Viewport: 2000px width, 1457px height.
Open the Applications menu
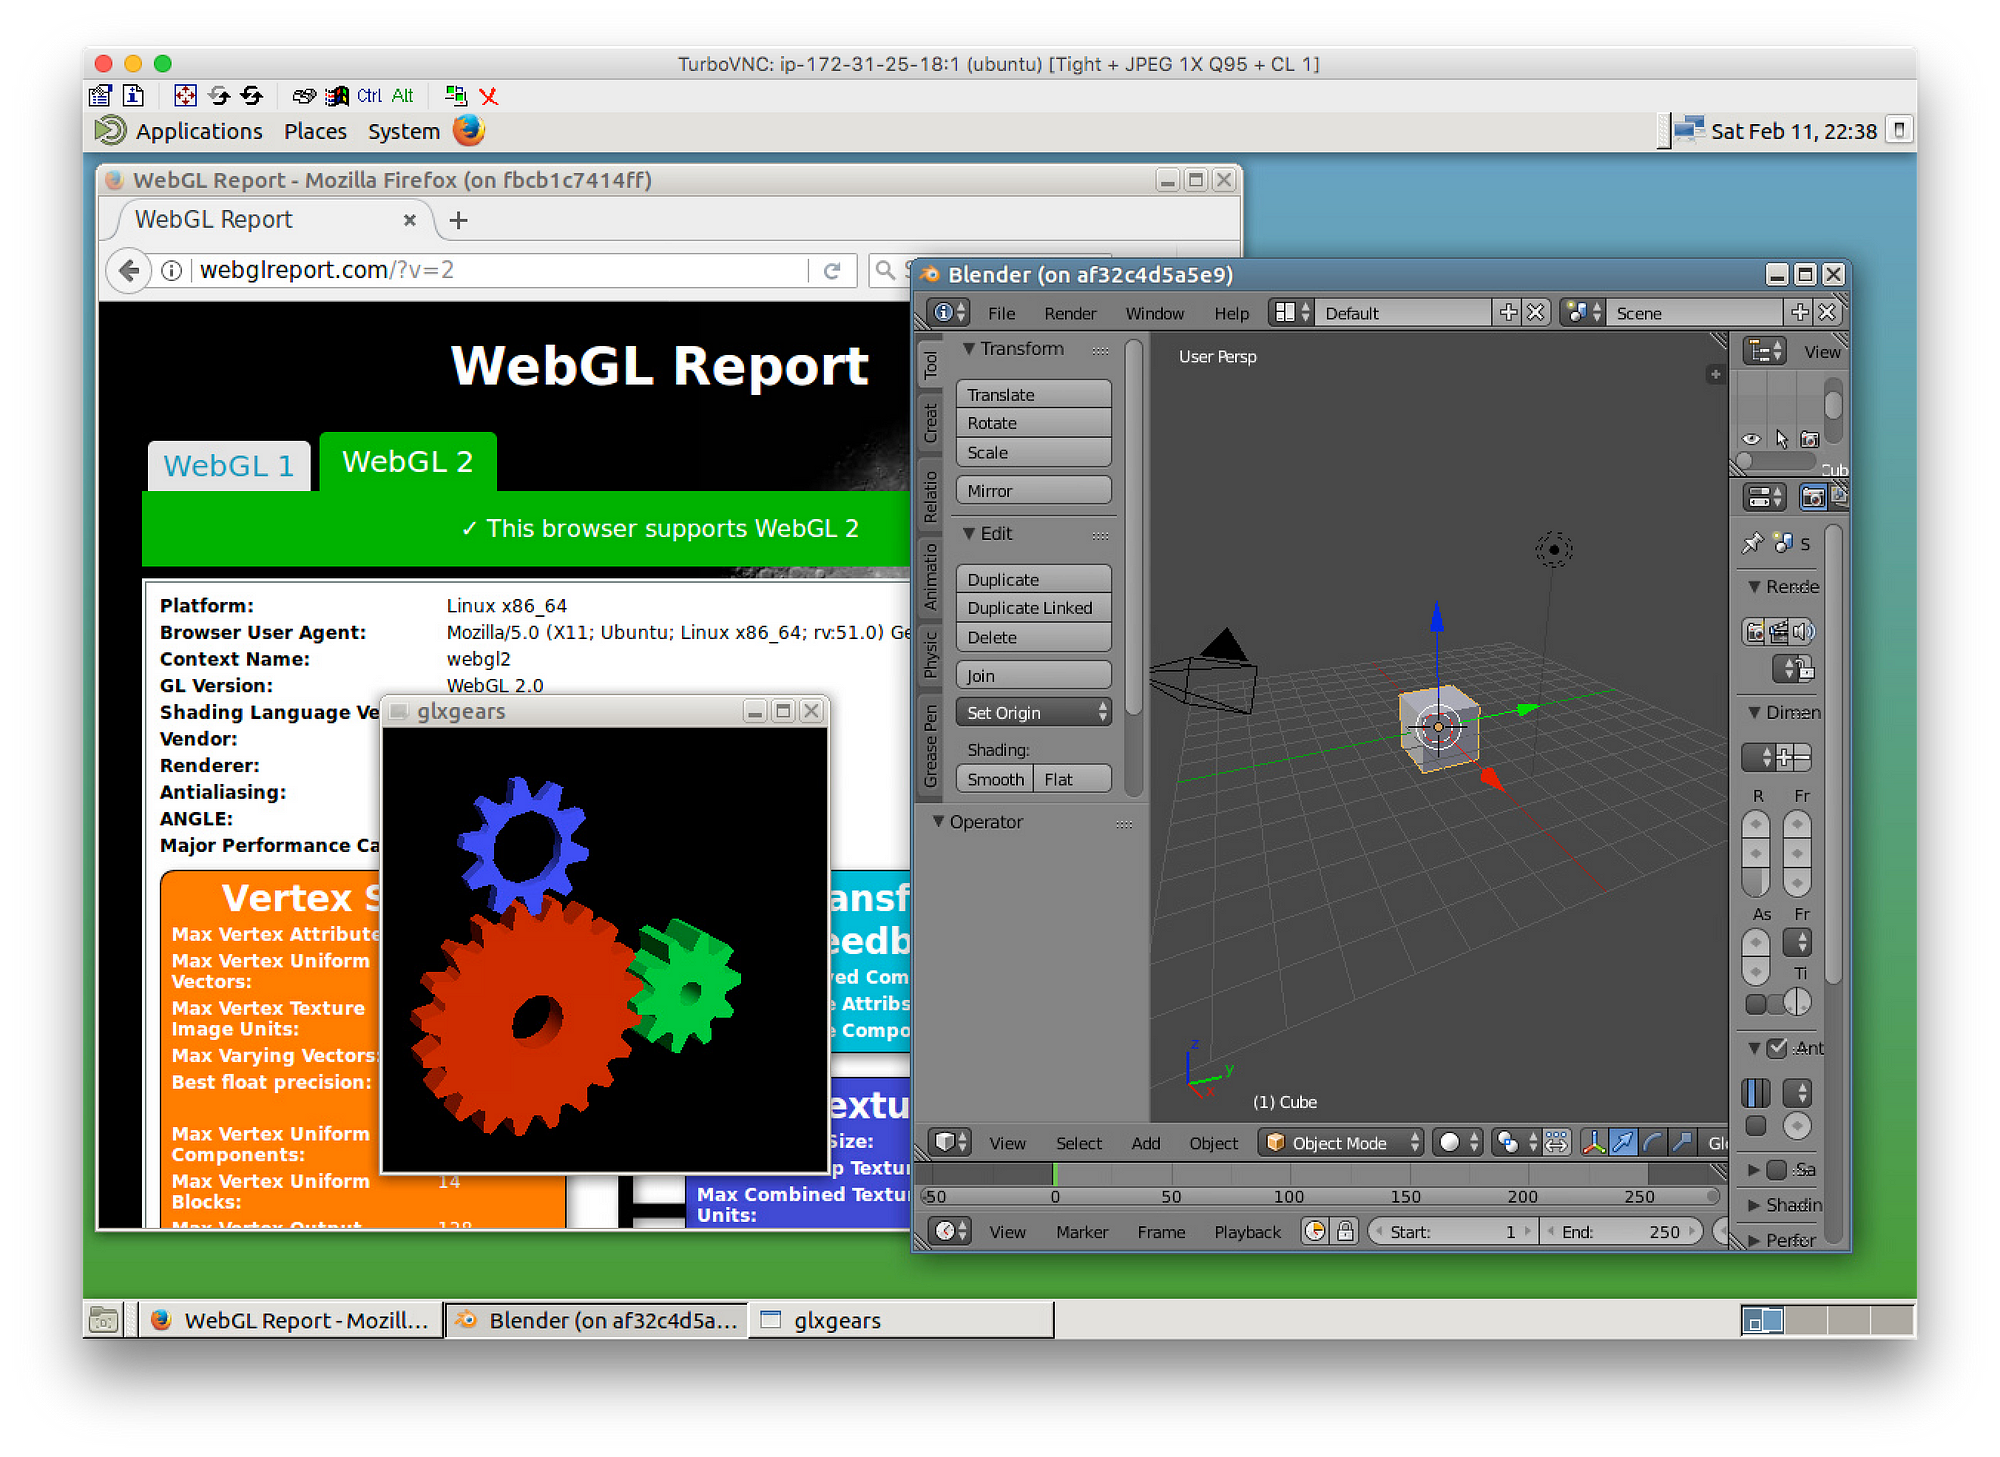point(198,131)
